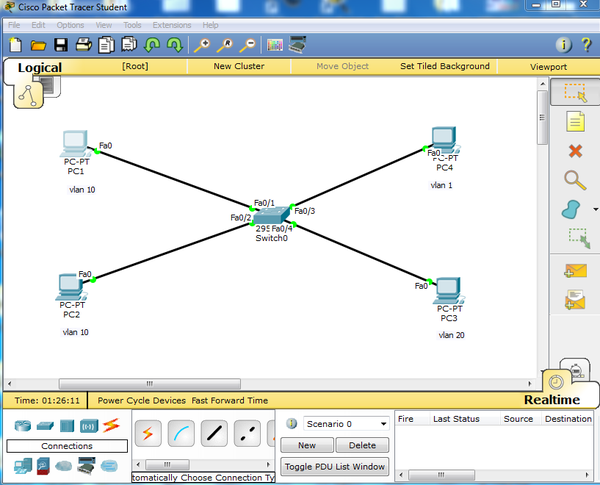Click the Undo arrow icon
Viewport: 600px width, 485px height.
pyautogui.click(x=152, y=45)
